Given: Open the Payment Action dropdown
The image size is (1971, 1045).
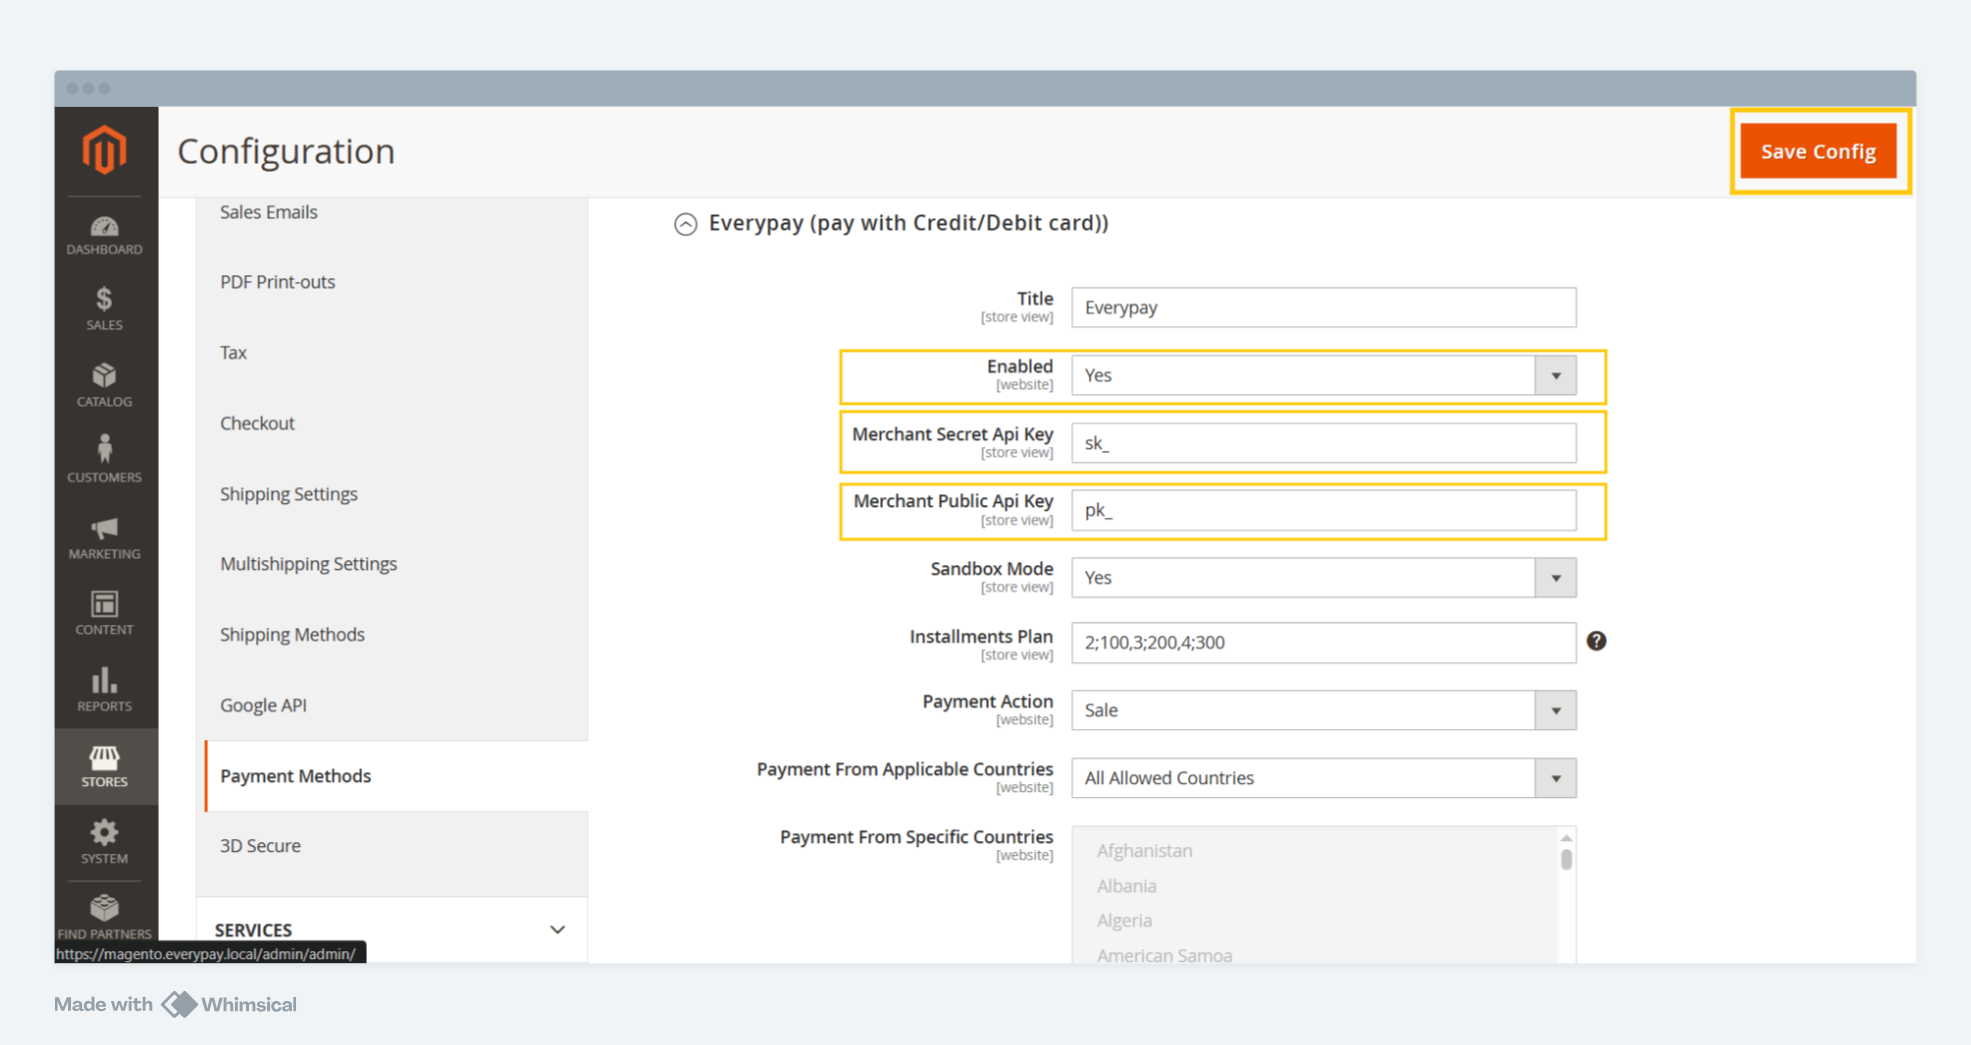Looking at the screenshot, I should [1323, 710].
